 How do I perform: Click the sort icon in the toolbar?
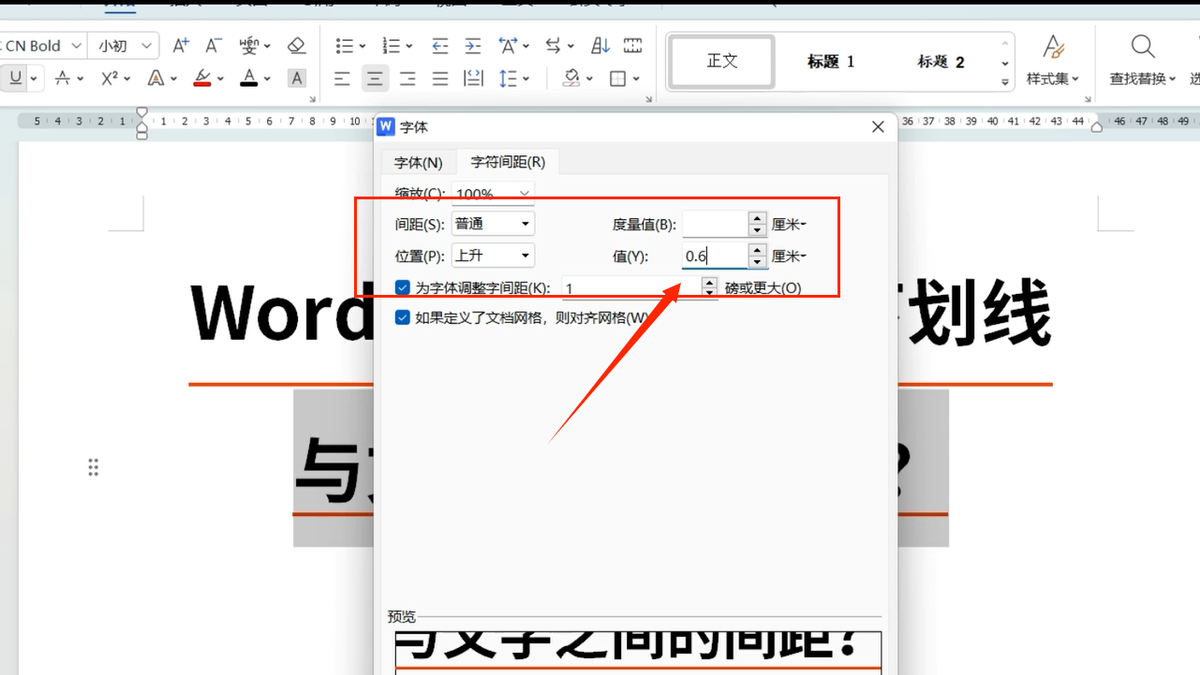point(601,45)
